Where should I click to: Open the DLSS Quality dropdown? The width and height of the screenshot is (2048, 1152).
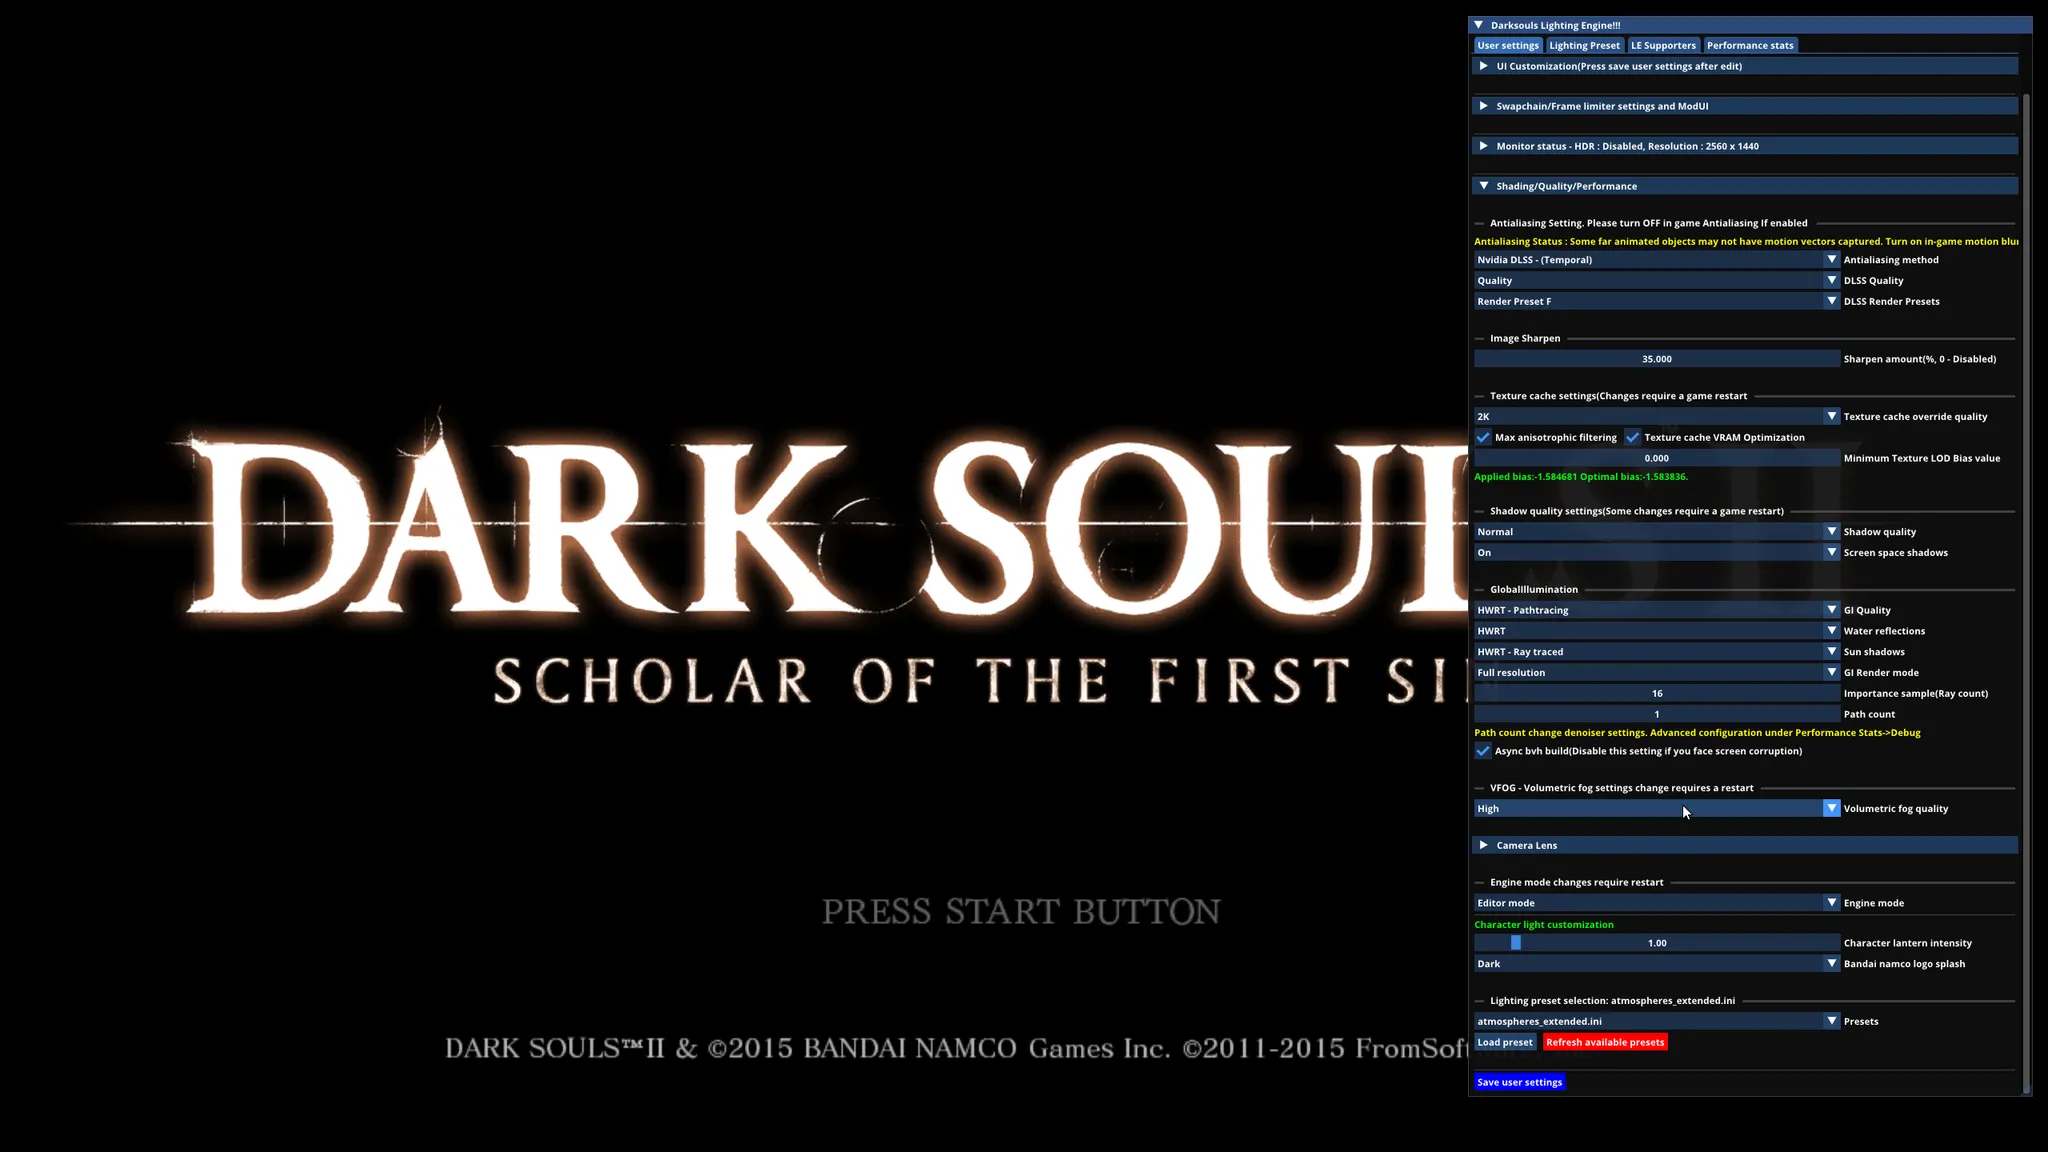coord(1657,281)
